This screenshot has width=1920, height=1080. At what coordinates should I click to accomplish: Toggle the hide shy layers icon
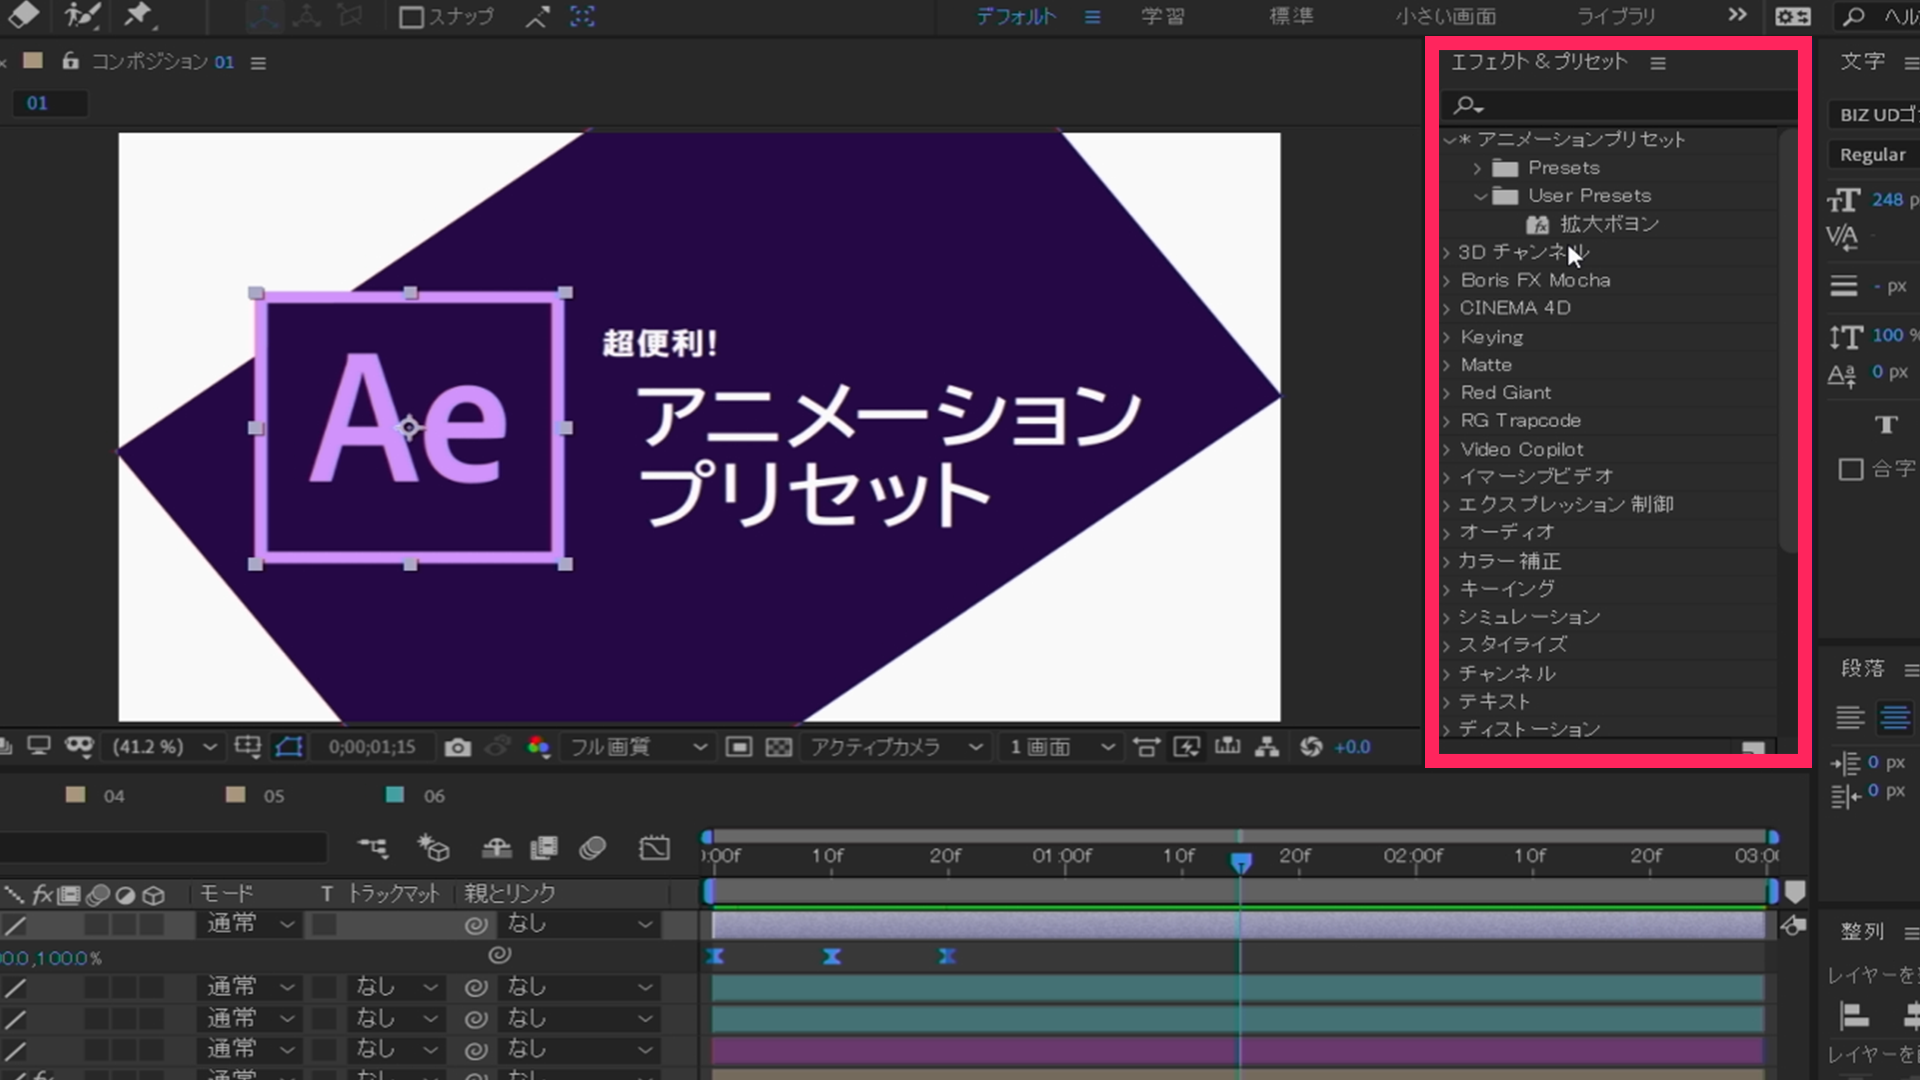coord(496,849)
